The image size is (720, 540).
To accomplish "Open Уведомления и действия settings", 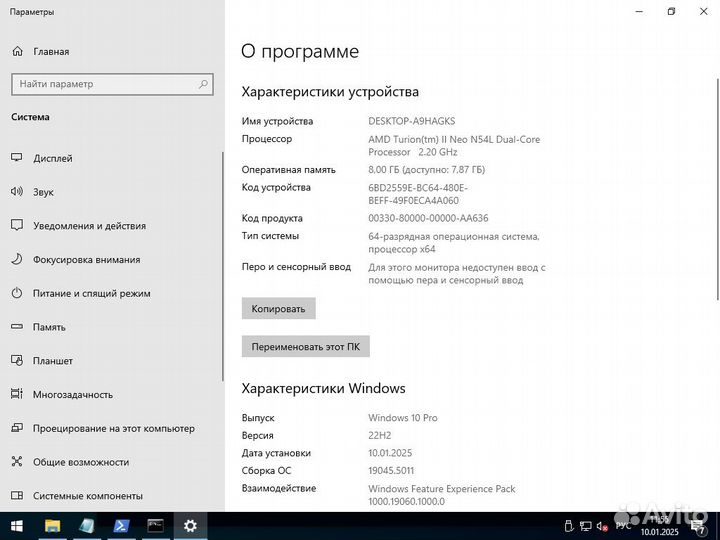I will [x=79, y=226].
